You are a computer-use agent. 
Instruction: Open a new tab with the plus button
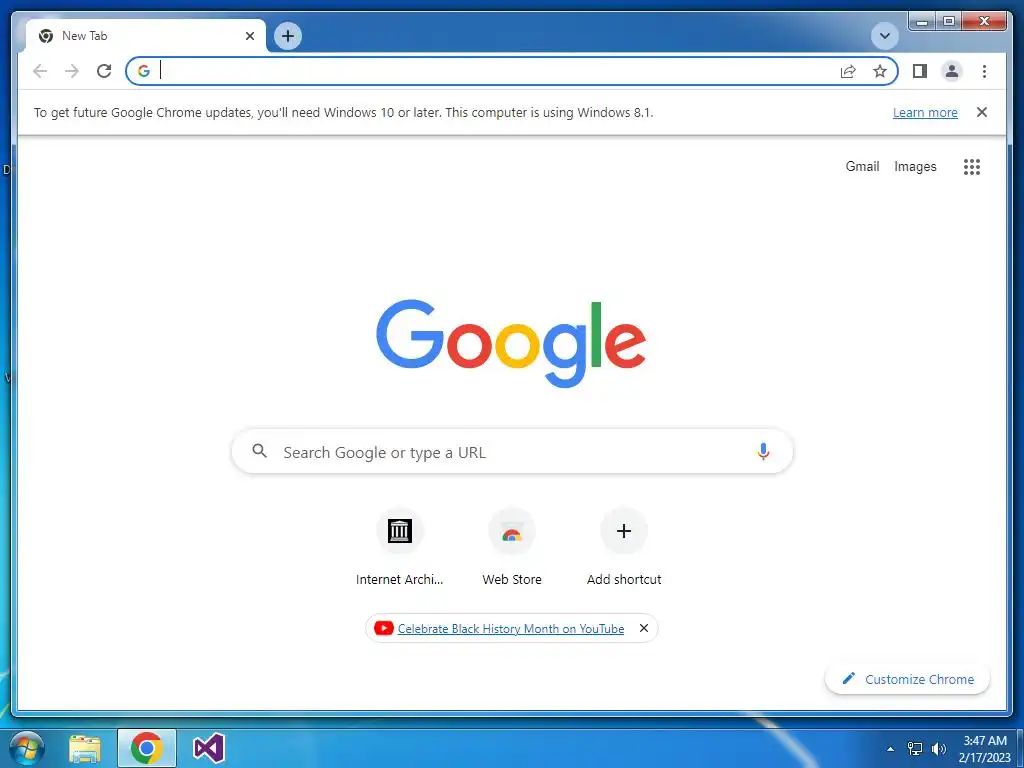(x=288, y=36)
